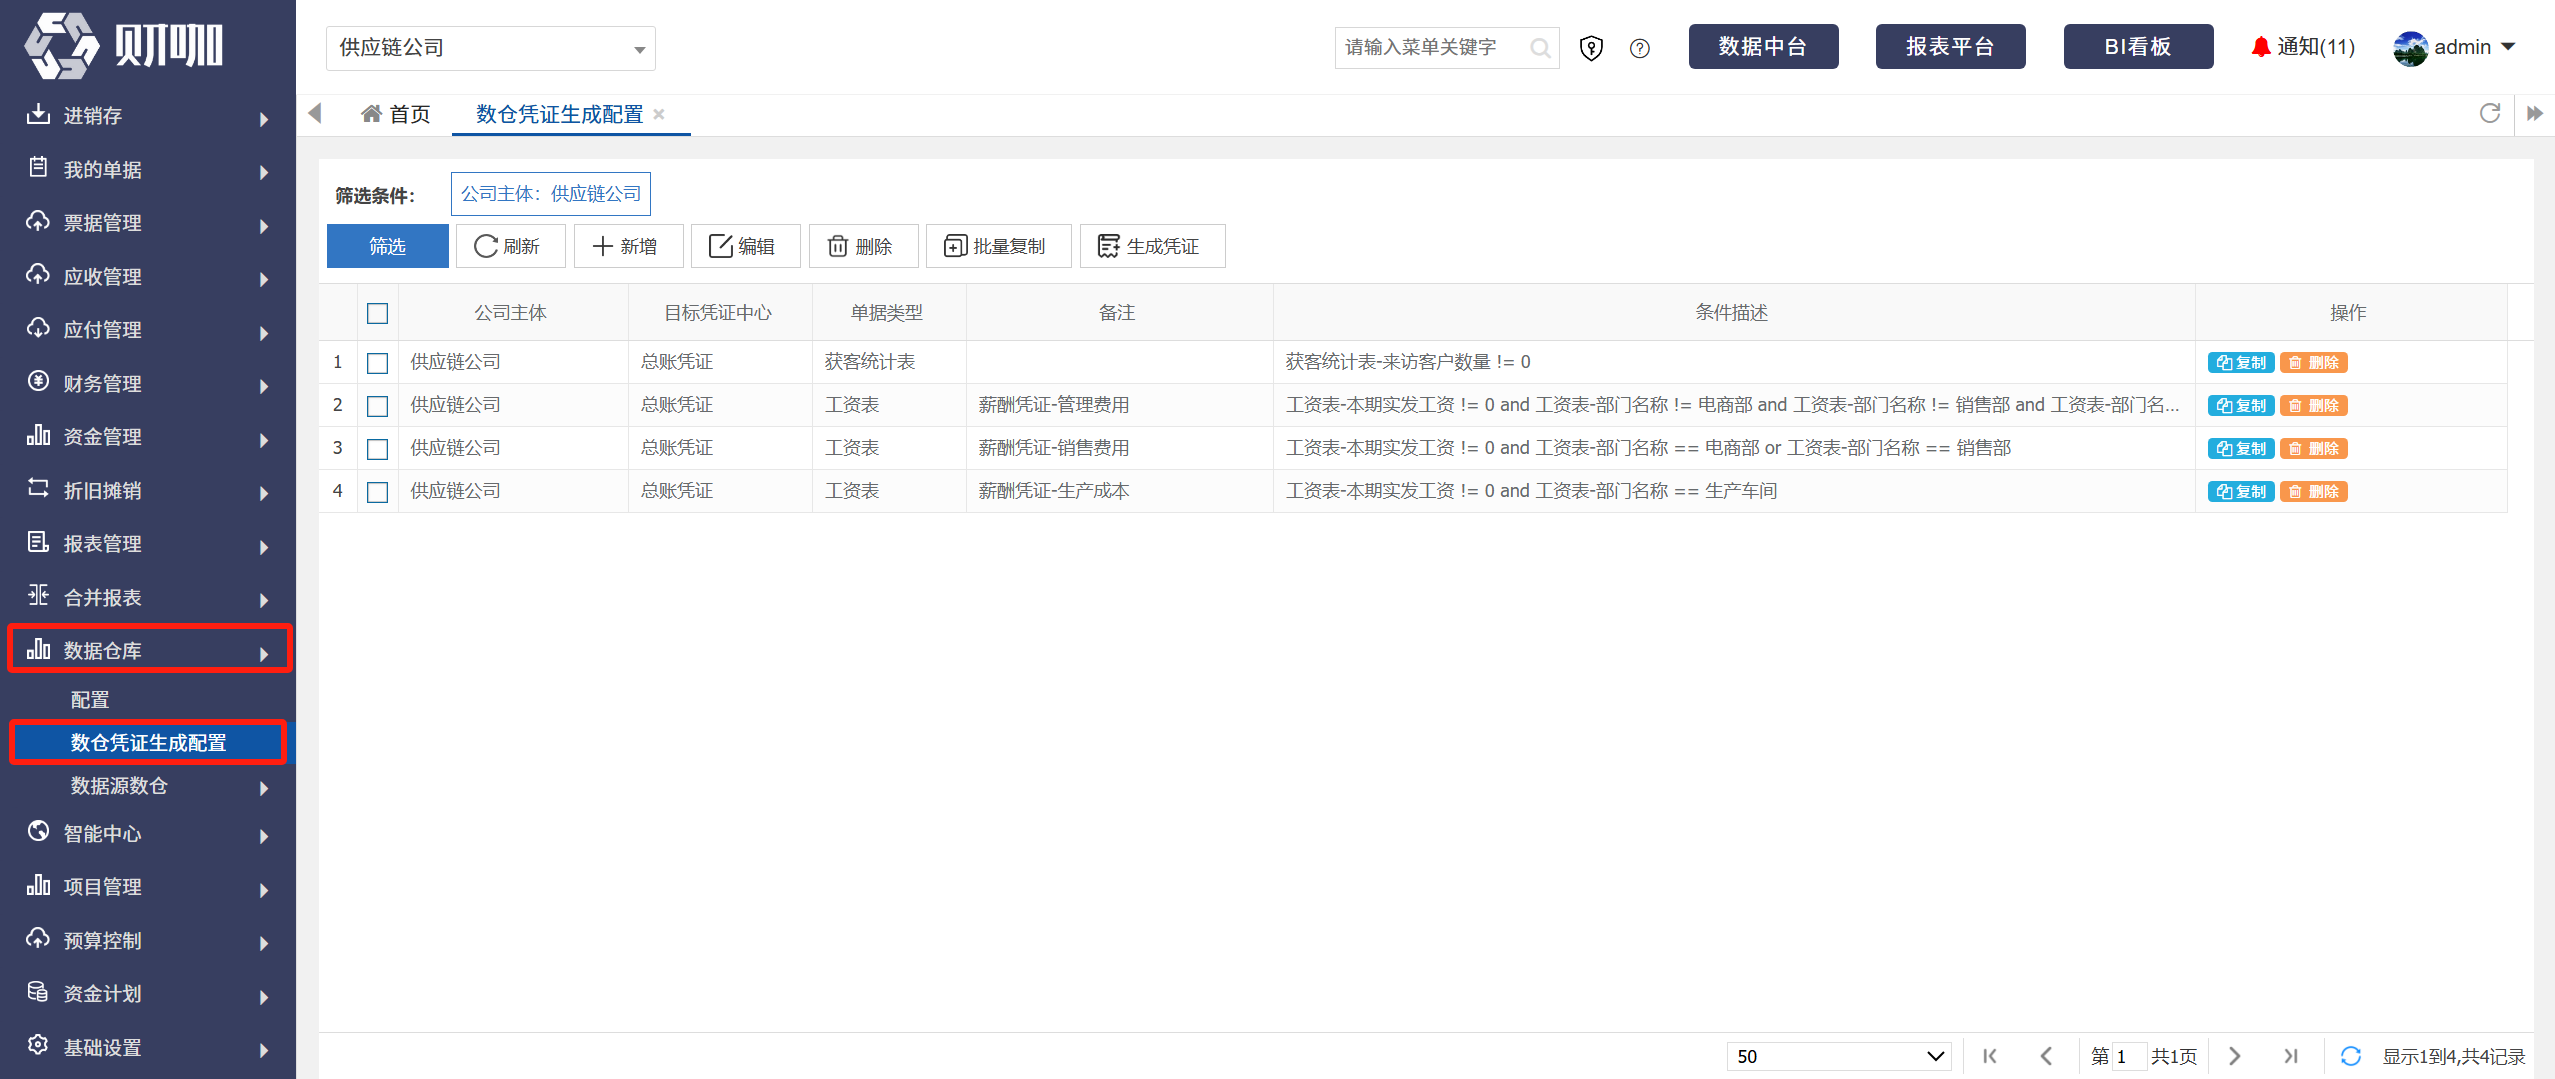Click the search magnifier icon

(1541, 48)
